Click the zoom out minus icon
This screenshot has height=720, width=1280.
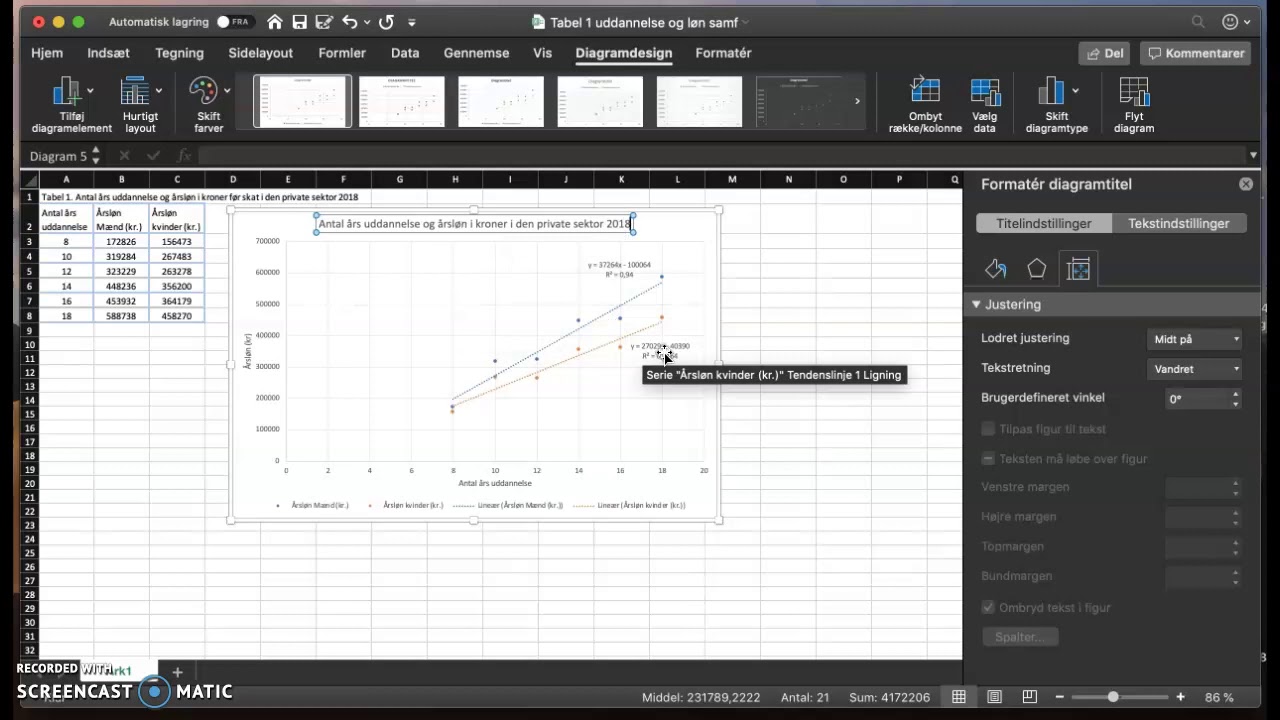(x=1059, y=697)
